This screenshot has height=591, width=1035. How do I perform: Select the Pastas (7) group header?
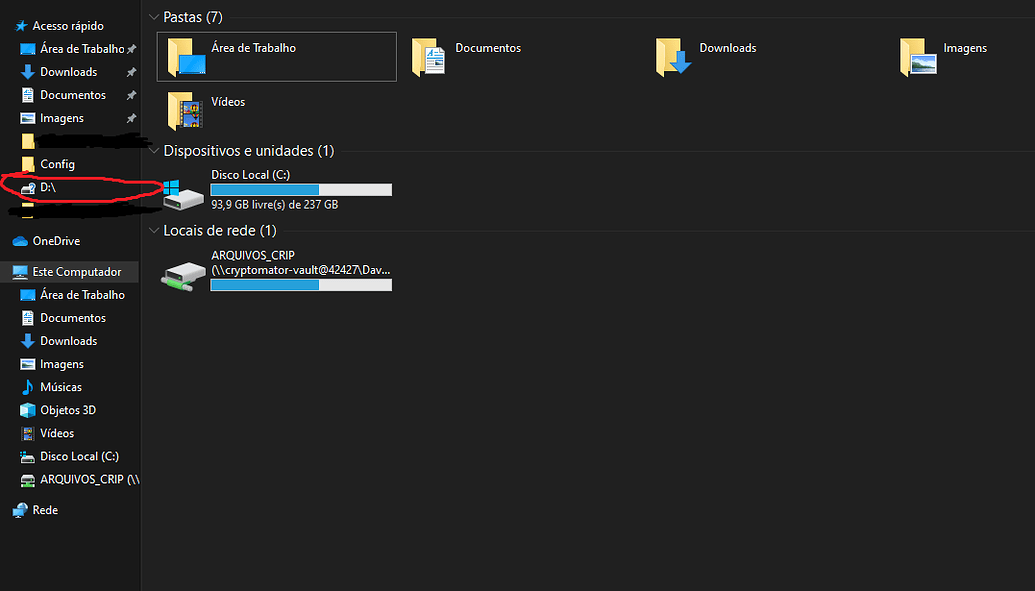193,17
